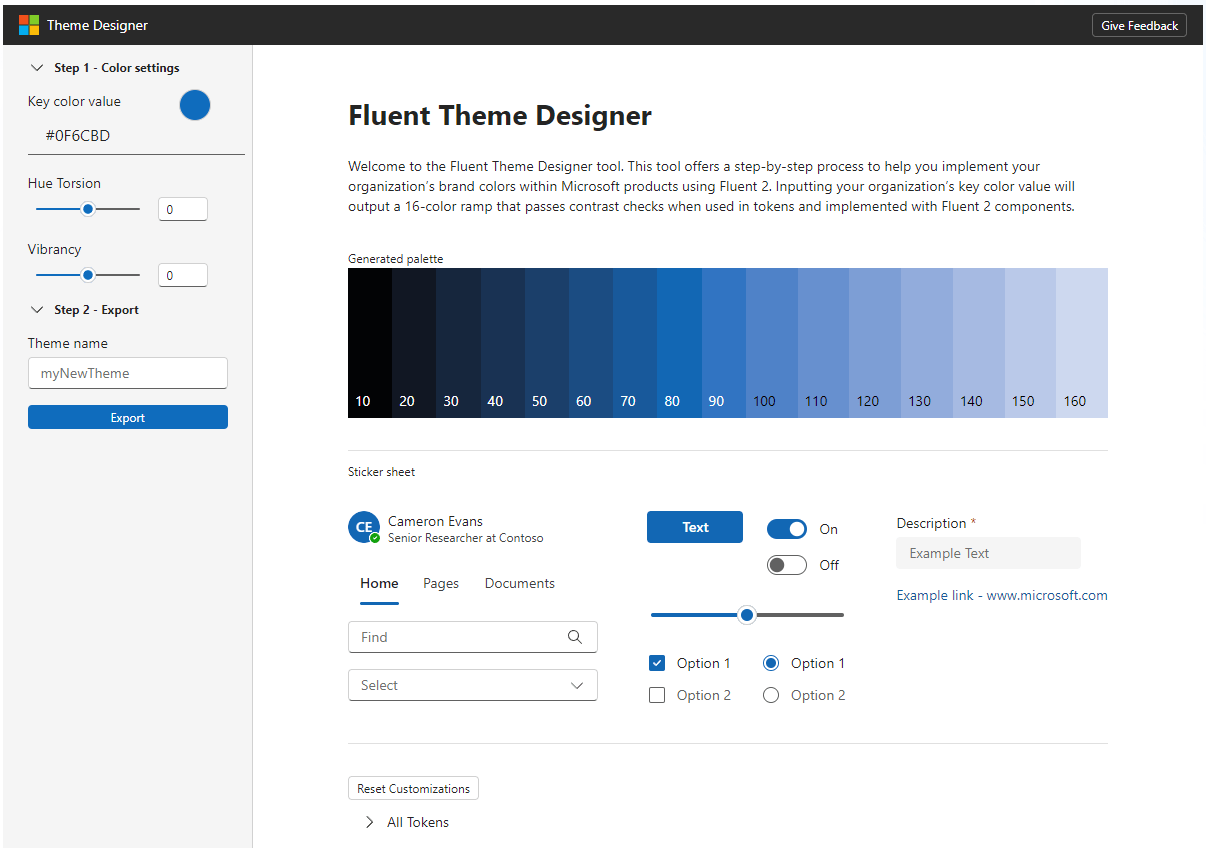The height and width of the screenshot is (848, 1206).
Task: Select palette swatch 30
Action: click(458, 343)
